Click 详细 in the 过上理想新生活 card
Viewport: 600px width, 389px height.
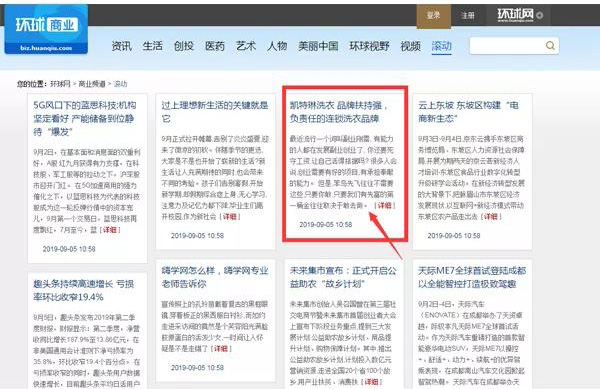pyautogui.click(x=230, y=216)
